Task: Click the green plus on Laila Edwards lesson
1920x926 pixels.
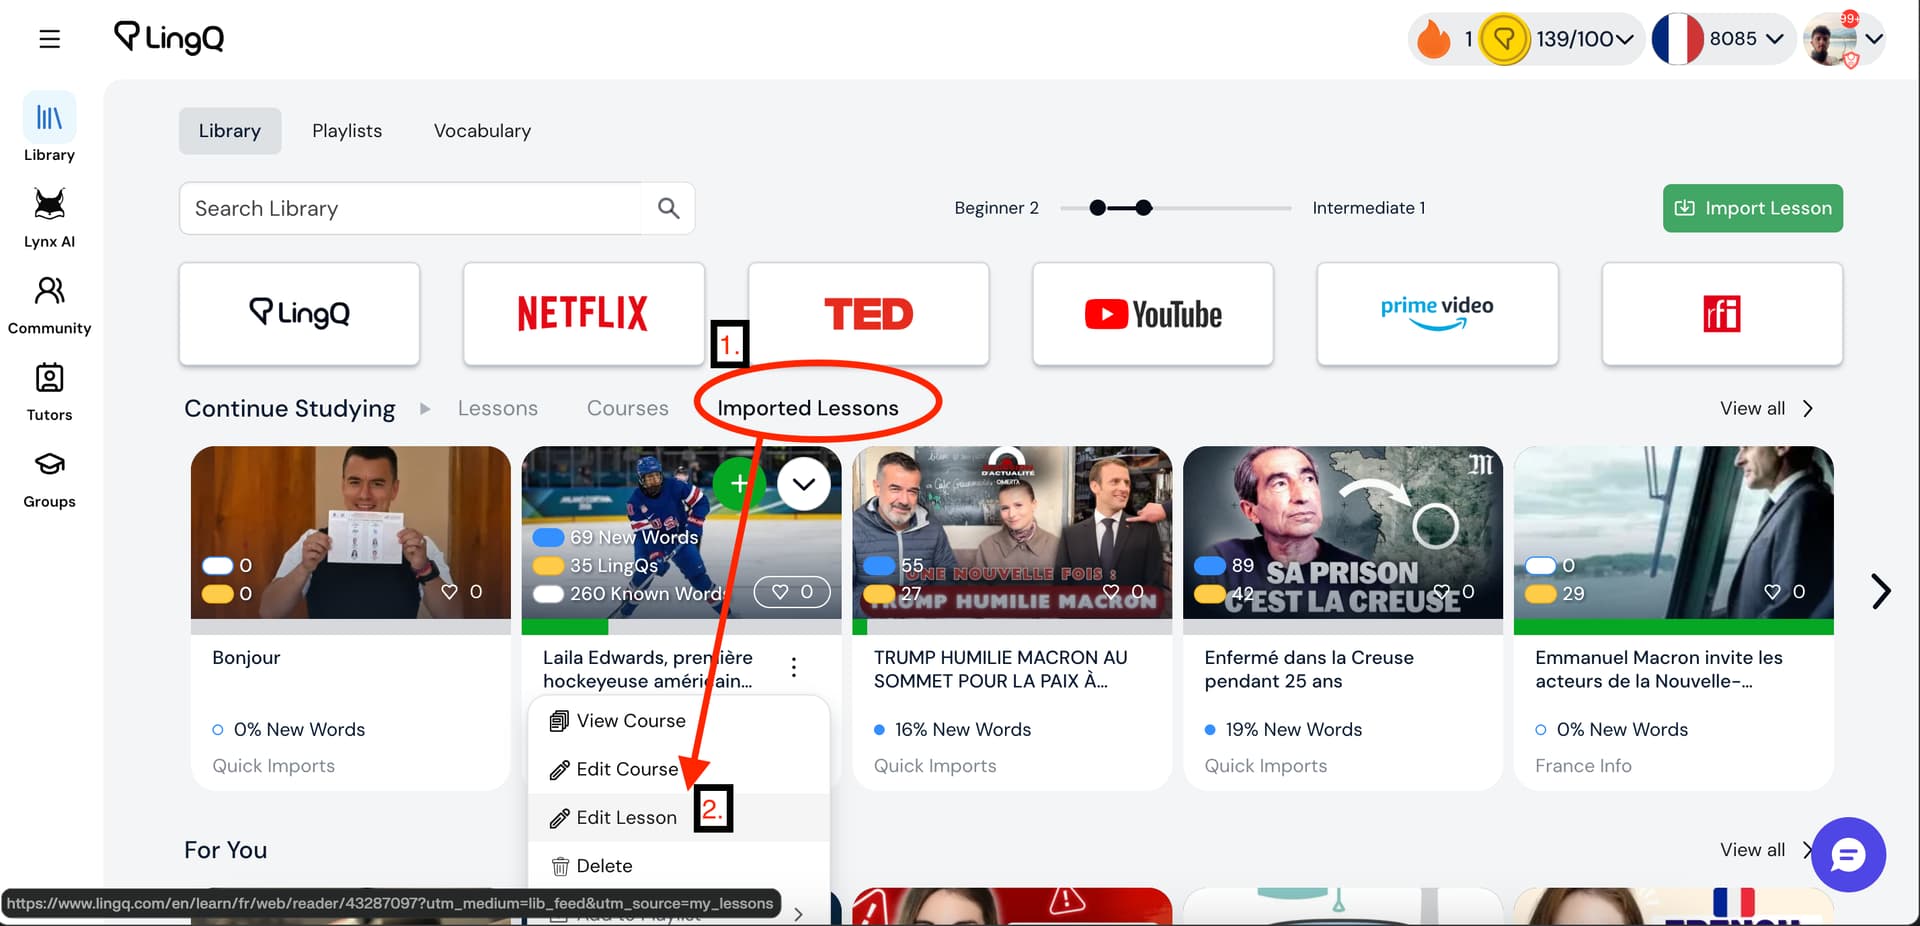Action: 738,484
